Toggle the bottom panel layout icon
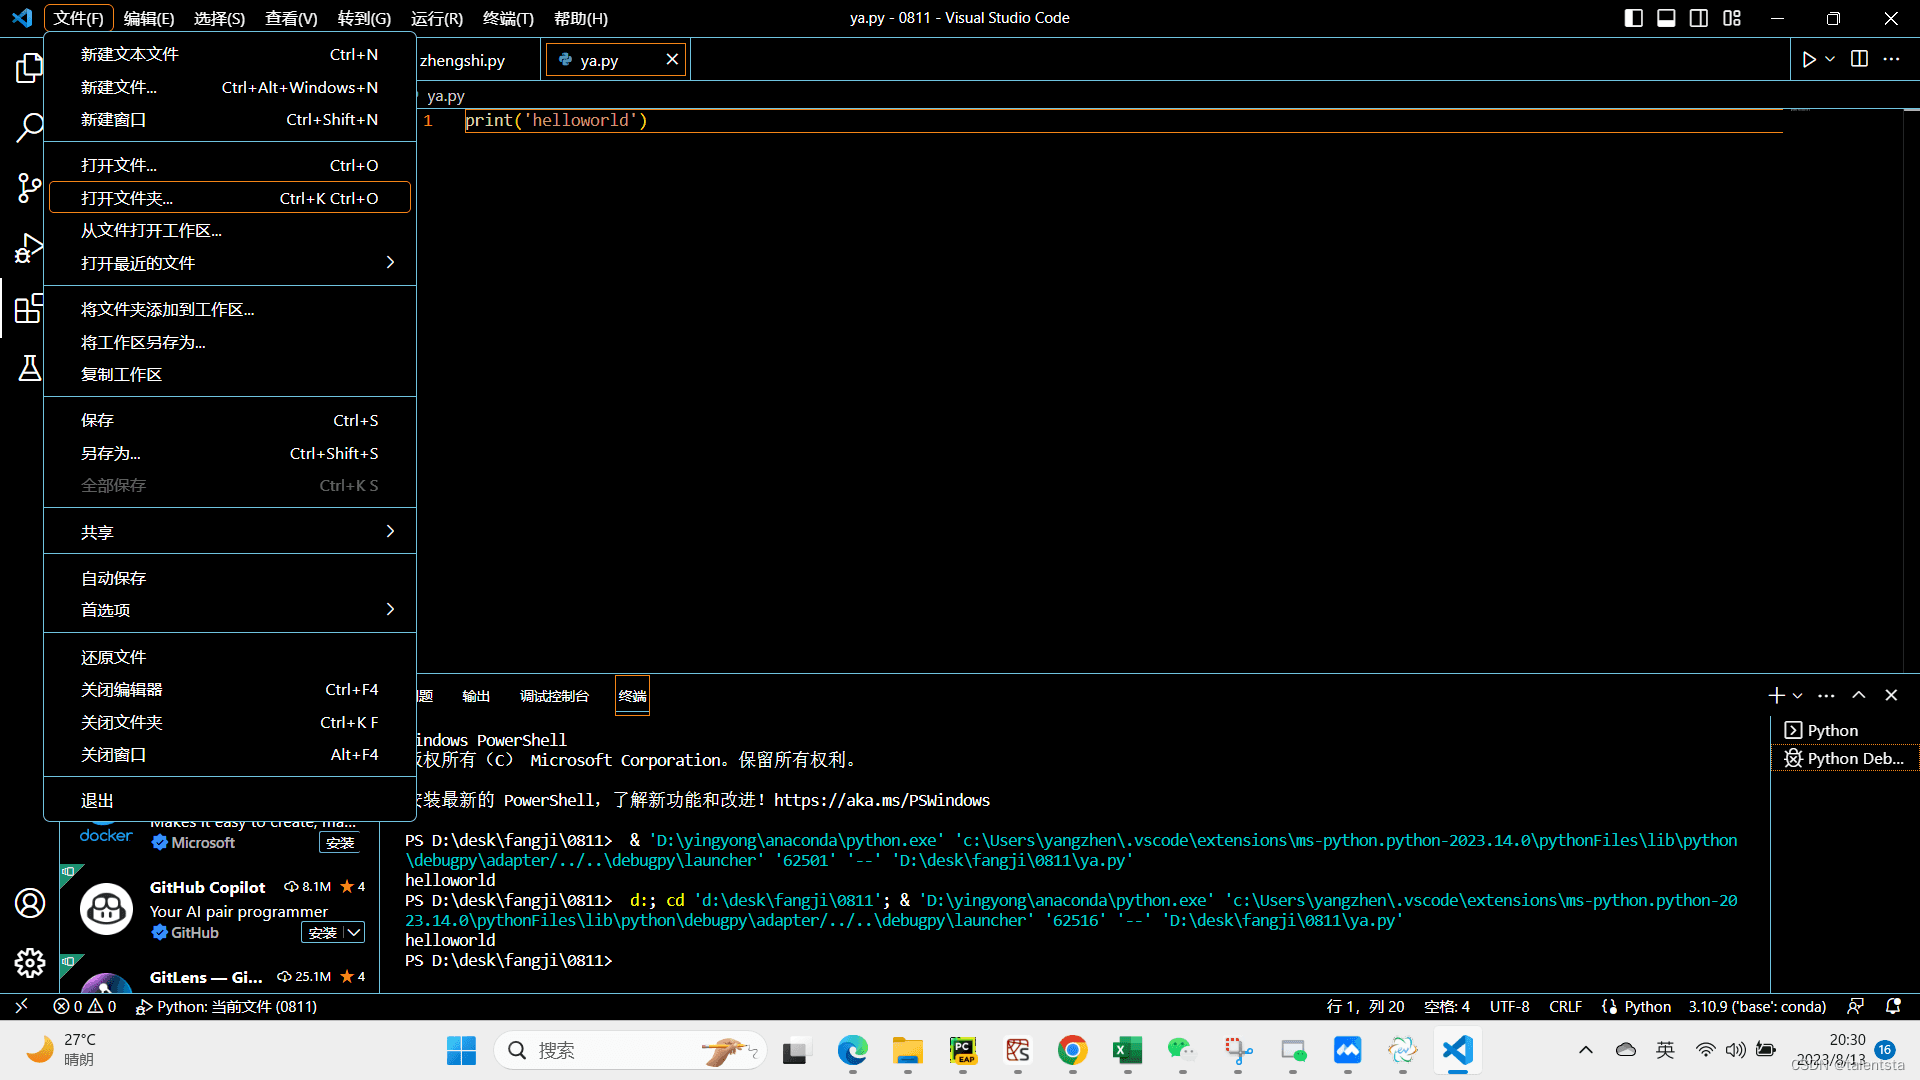This screenshot has height=1080, width=1920. pos(1666,18)
